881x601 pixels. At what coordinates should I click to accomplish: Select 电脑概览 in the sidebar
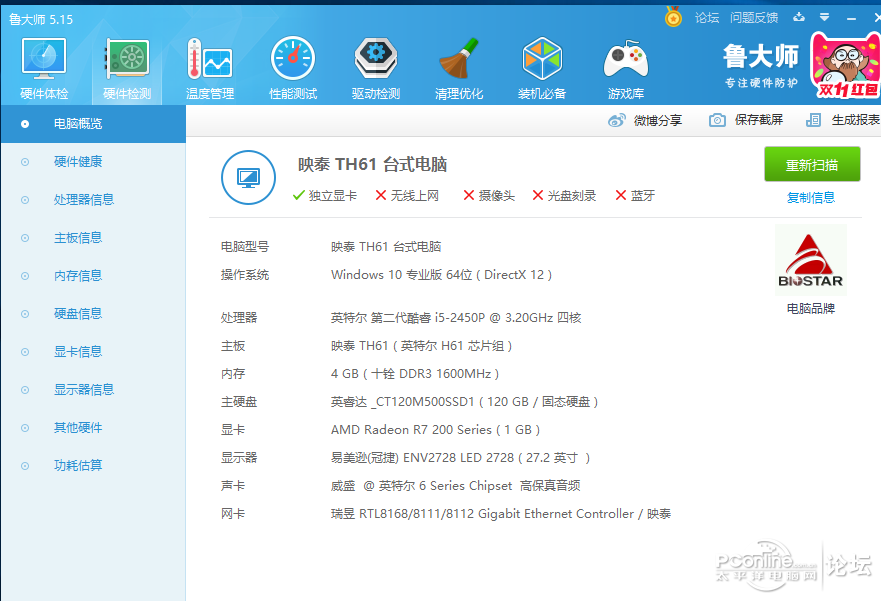pyautogui.click(x=93, y=124)
